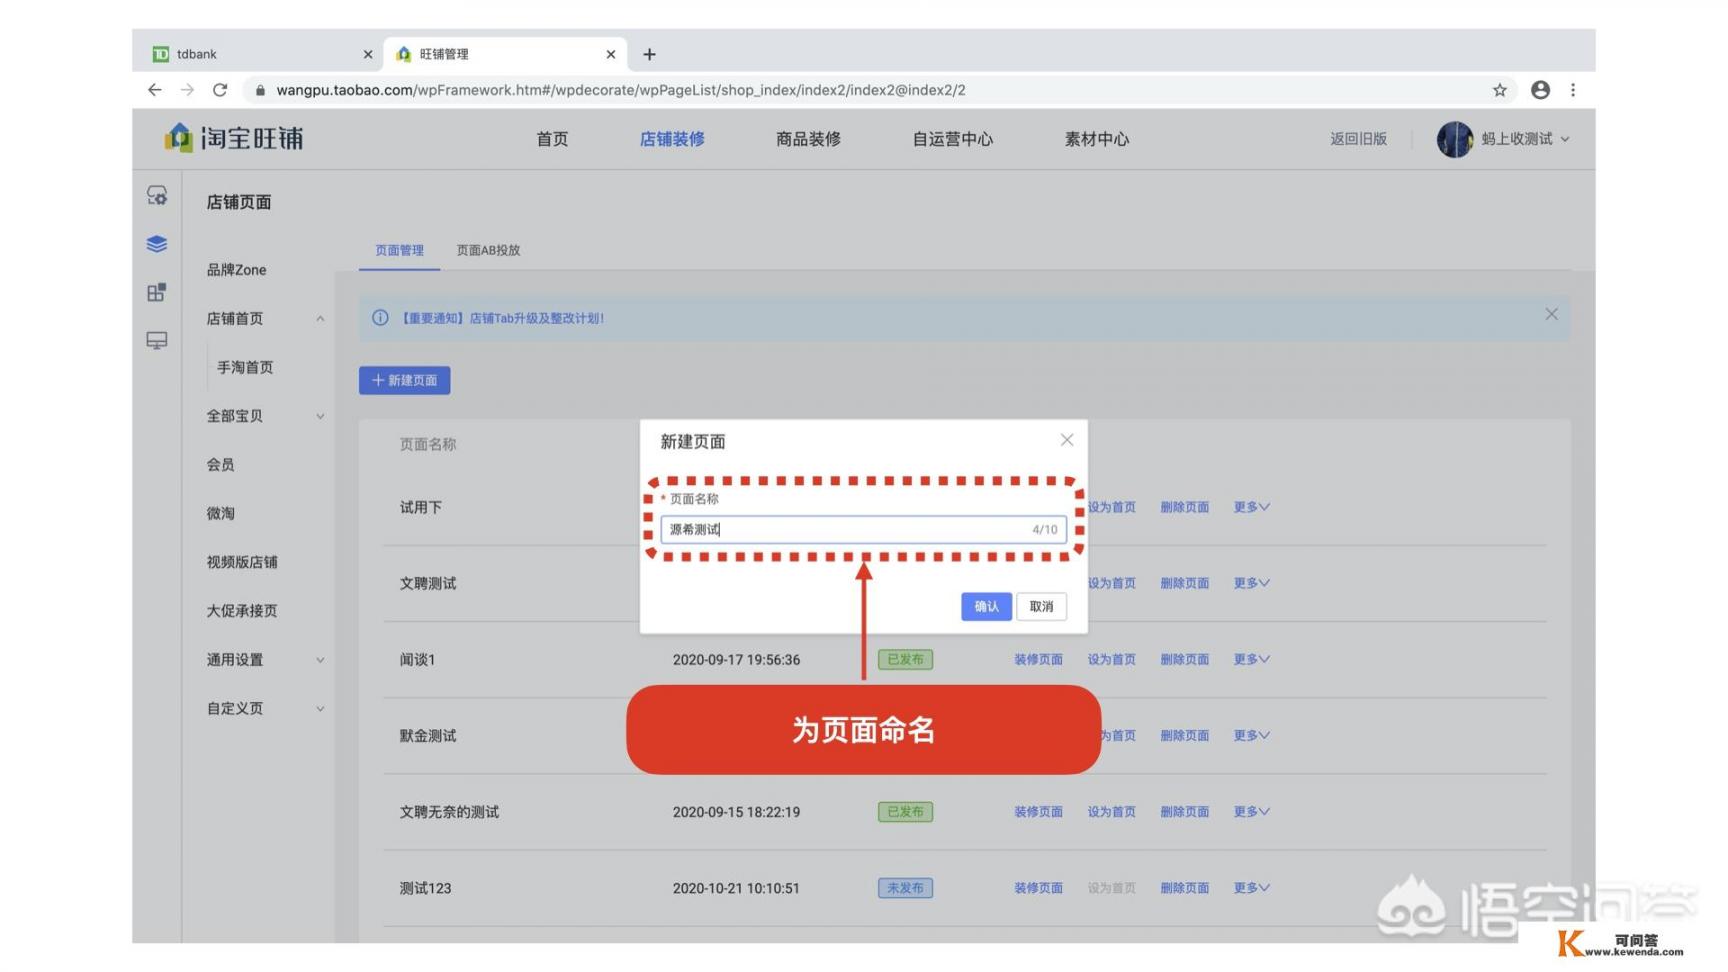
Task: Close the tdbank tab
Action: [x=367, y=54]
